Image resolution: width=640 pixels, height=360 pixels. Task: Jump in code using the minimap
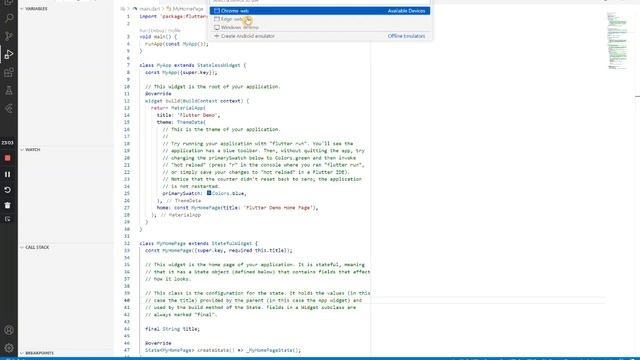[x=617, y=41]
